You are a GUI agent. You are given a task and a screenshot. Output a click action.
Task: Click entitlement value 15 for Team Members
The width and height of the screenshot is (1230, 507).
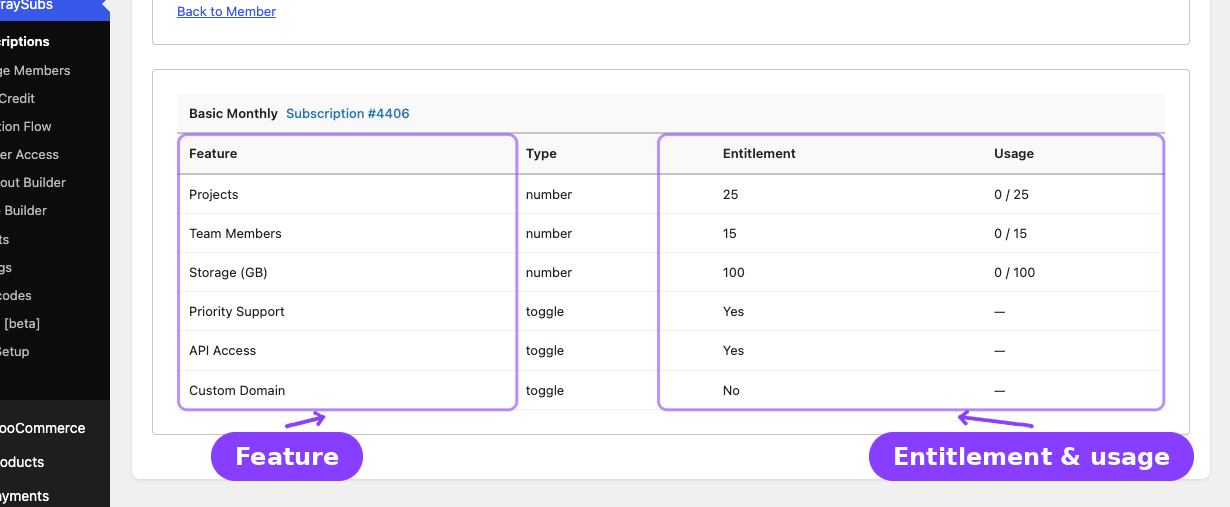pos(730,233)
